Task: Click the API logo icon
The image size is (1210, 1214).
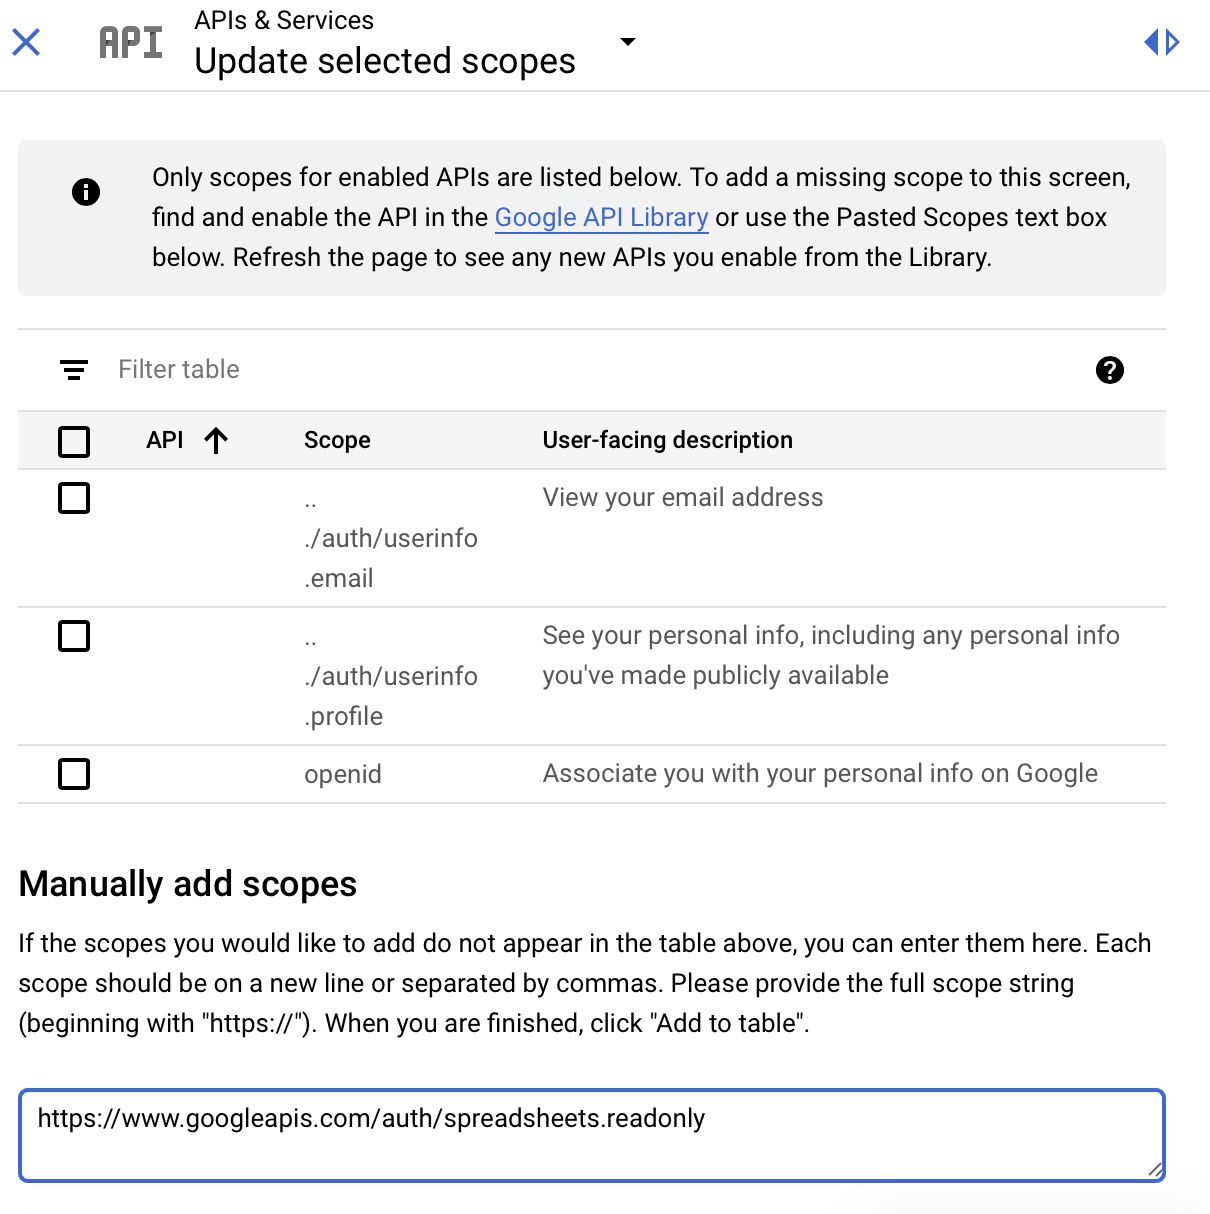Action: 131,42
